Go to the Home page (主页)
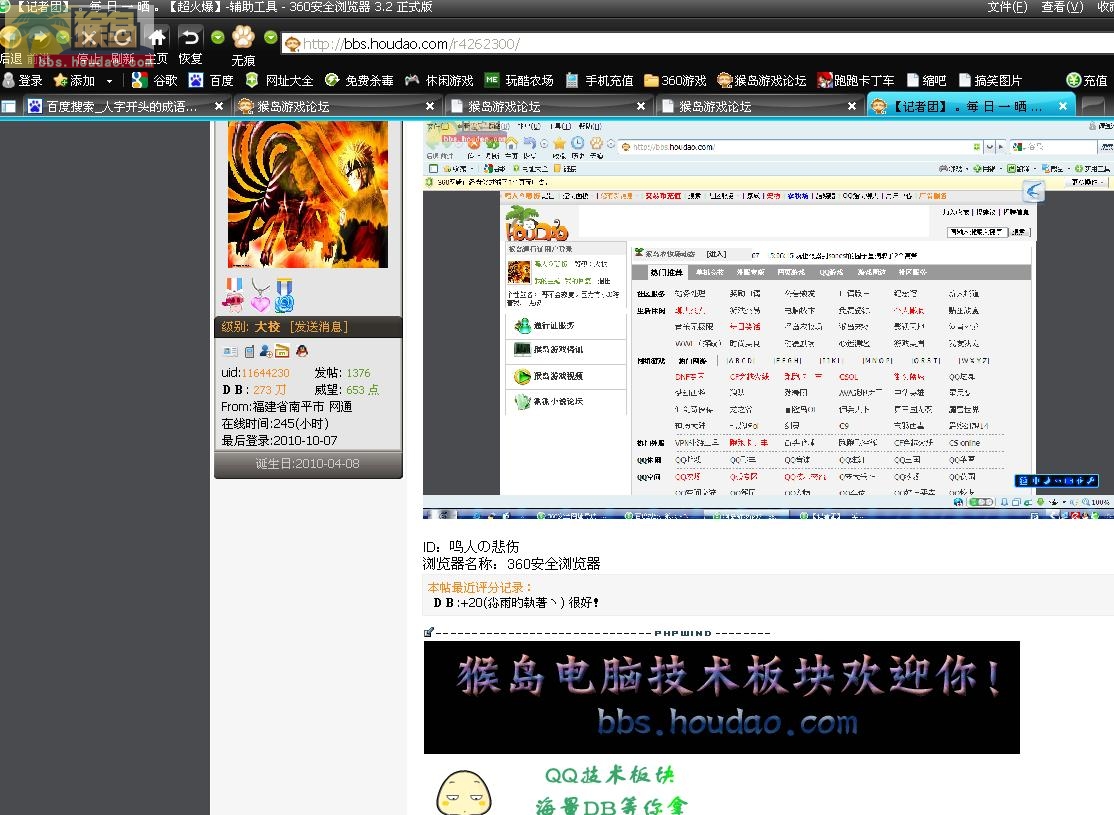Viewport: 1114px width, 815px height. point(156,43)
